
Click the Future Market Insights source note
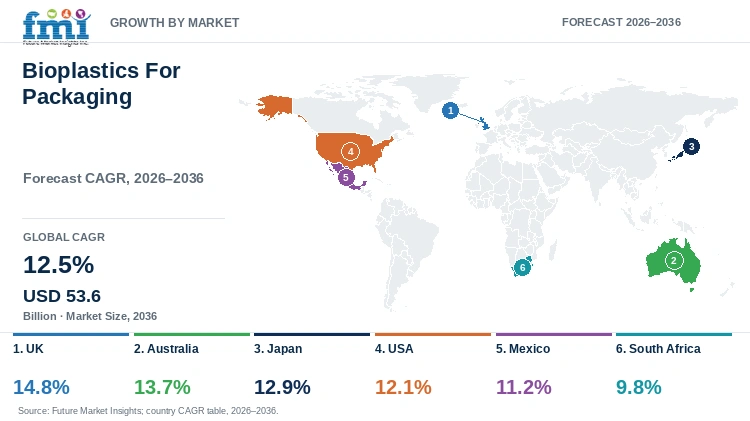click(x=148, y=410)
